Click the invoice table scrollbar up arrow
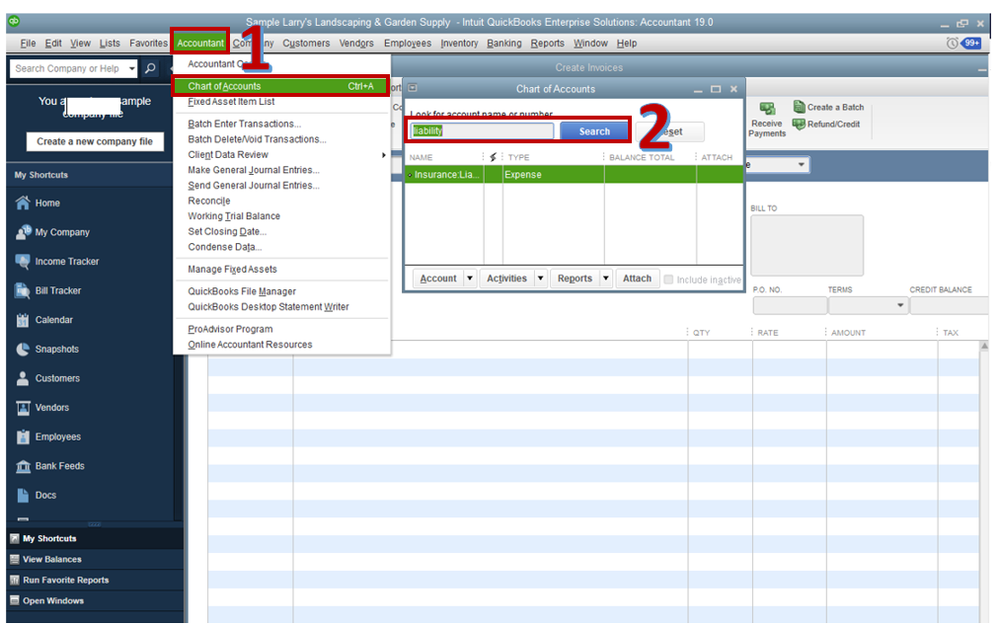The image size is (999, 637). coord(984,346)
